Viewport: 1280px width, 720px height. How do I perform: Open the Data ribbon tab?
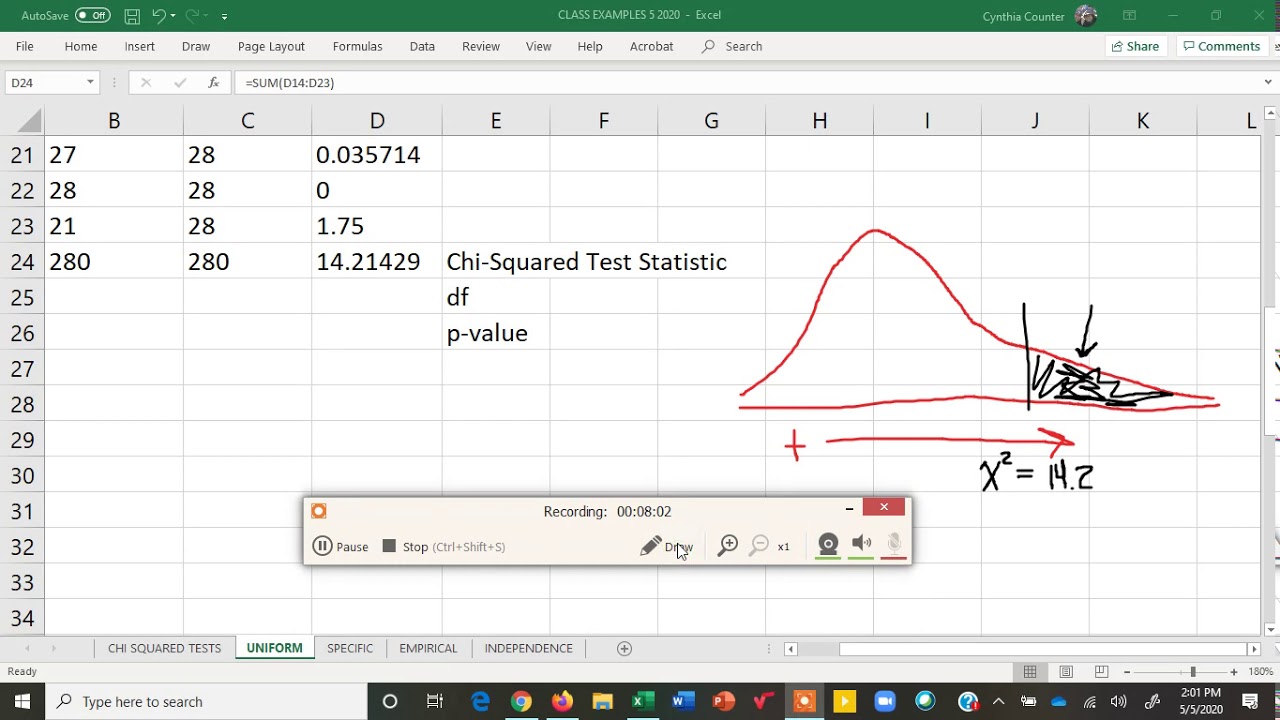(422, 46)
